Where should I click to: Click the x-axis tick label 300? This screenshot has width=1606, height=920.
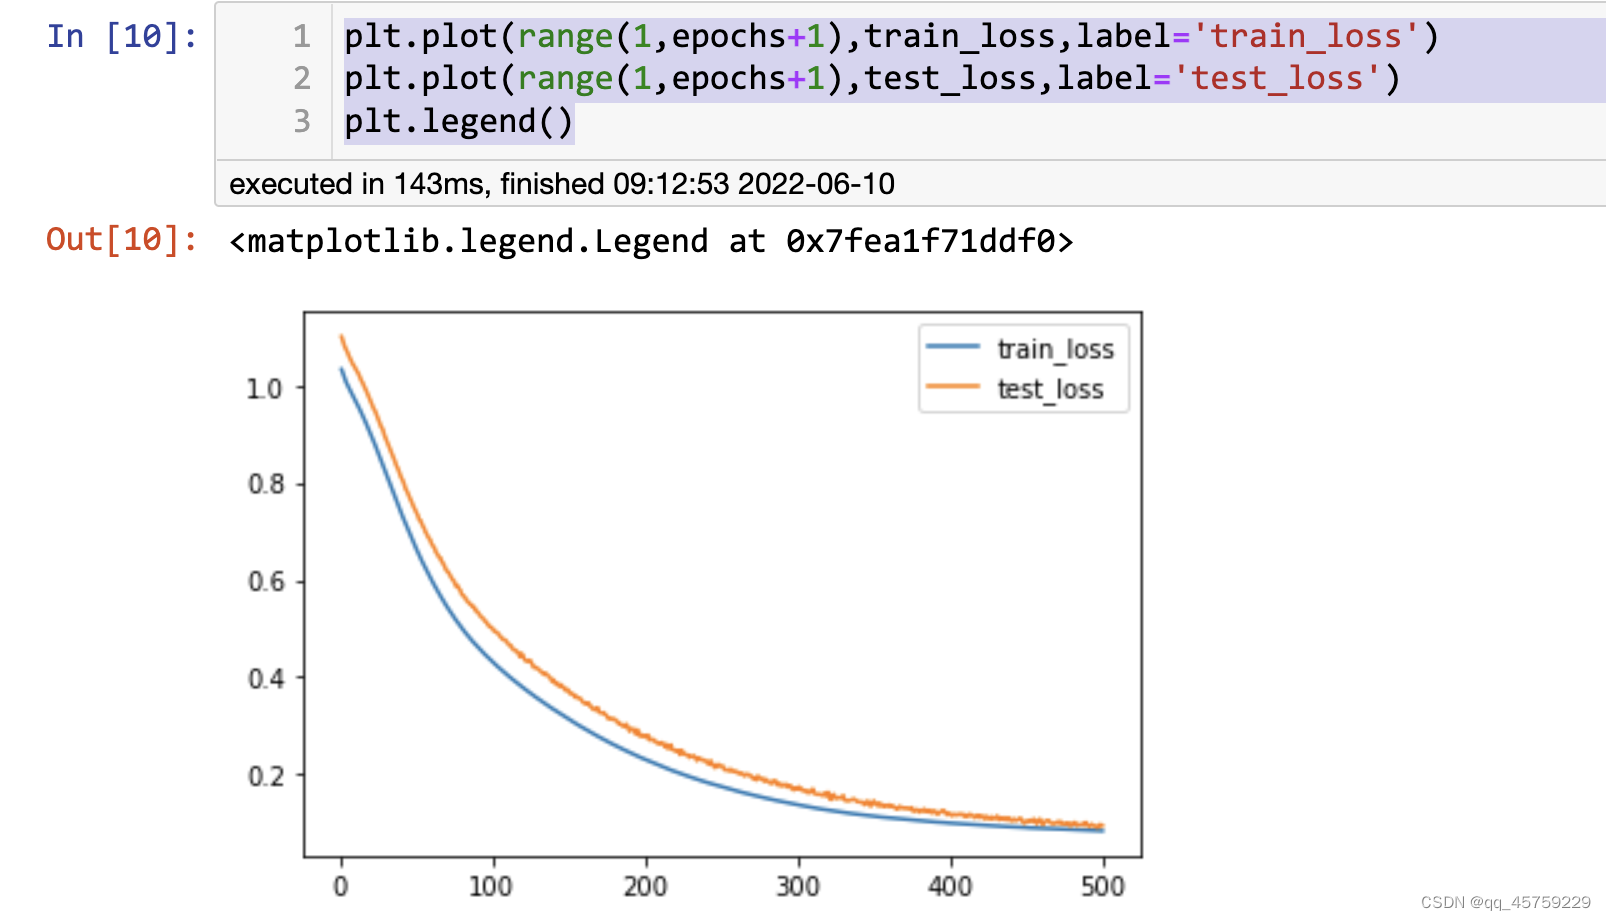(798, 887)
